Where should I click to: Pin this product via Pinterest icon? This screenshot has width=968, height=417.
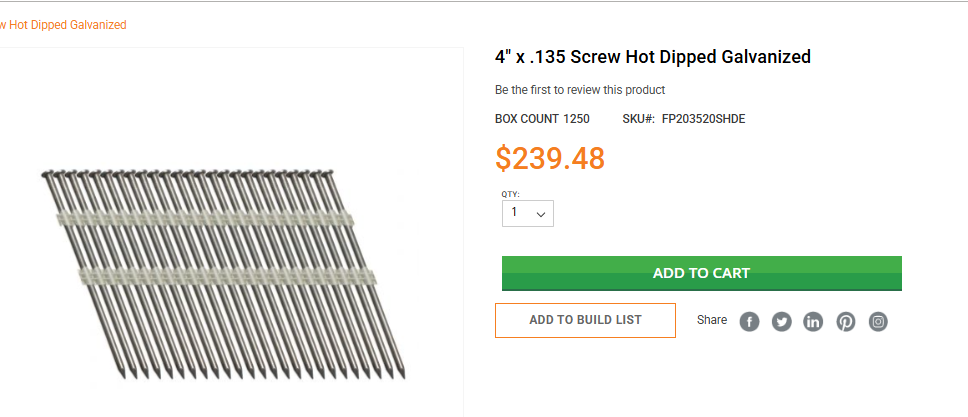846,322
